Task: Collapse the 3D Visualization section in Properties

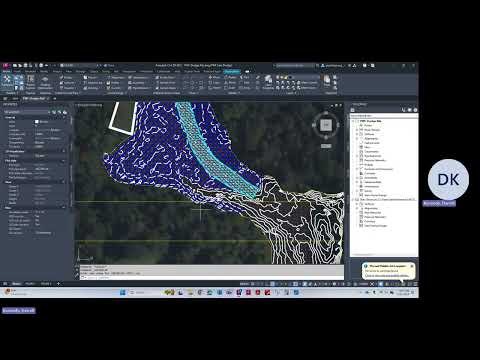Action: tap(64, 151)
